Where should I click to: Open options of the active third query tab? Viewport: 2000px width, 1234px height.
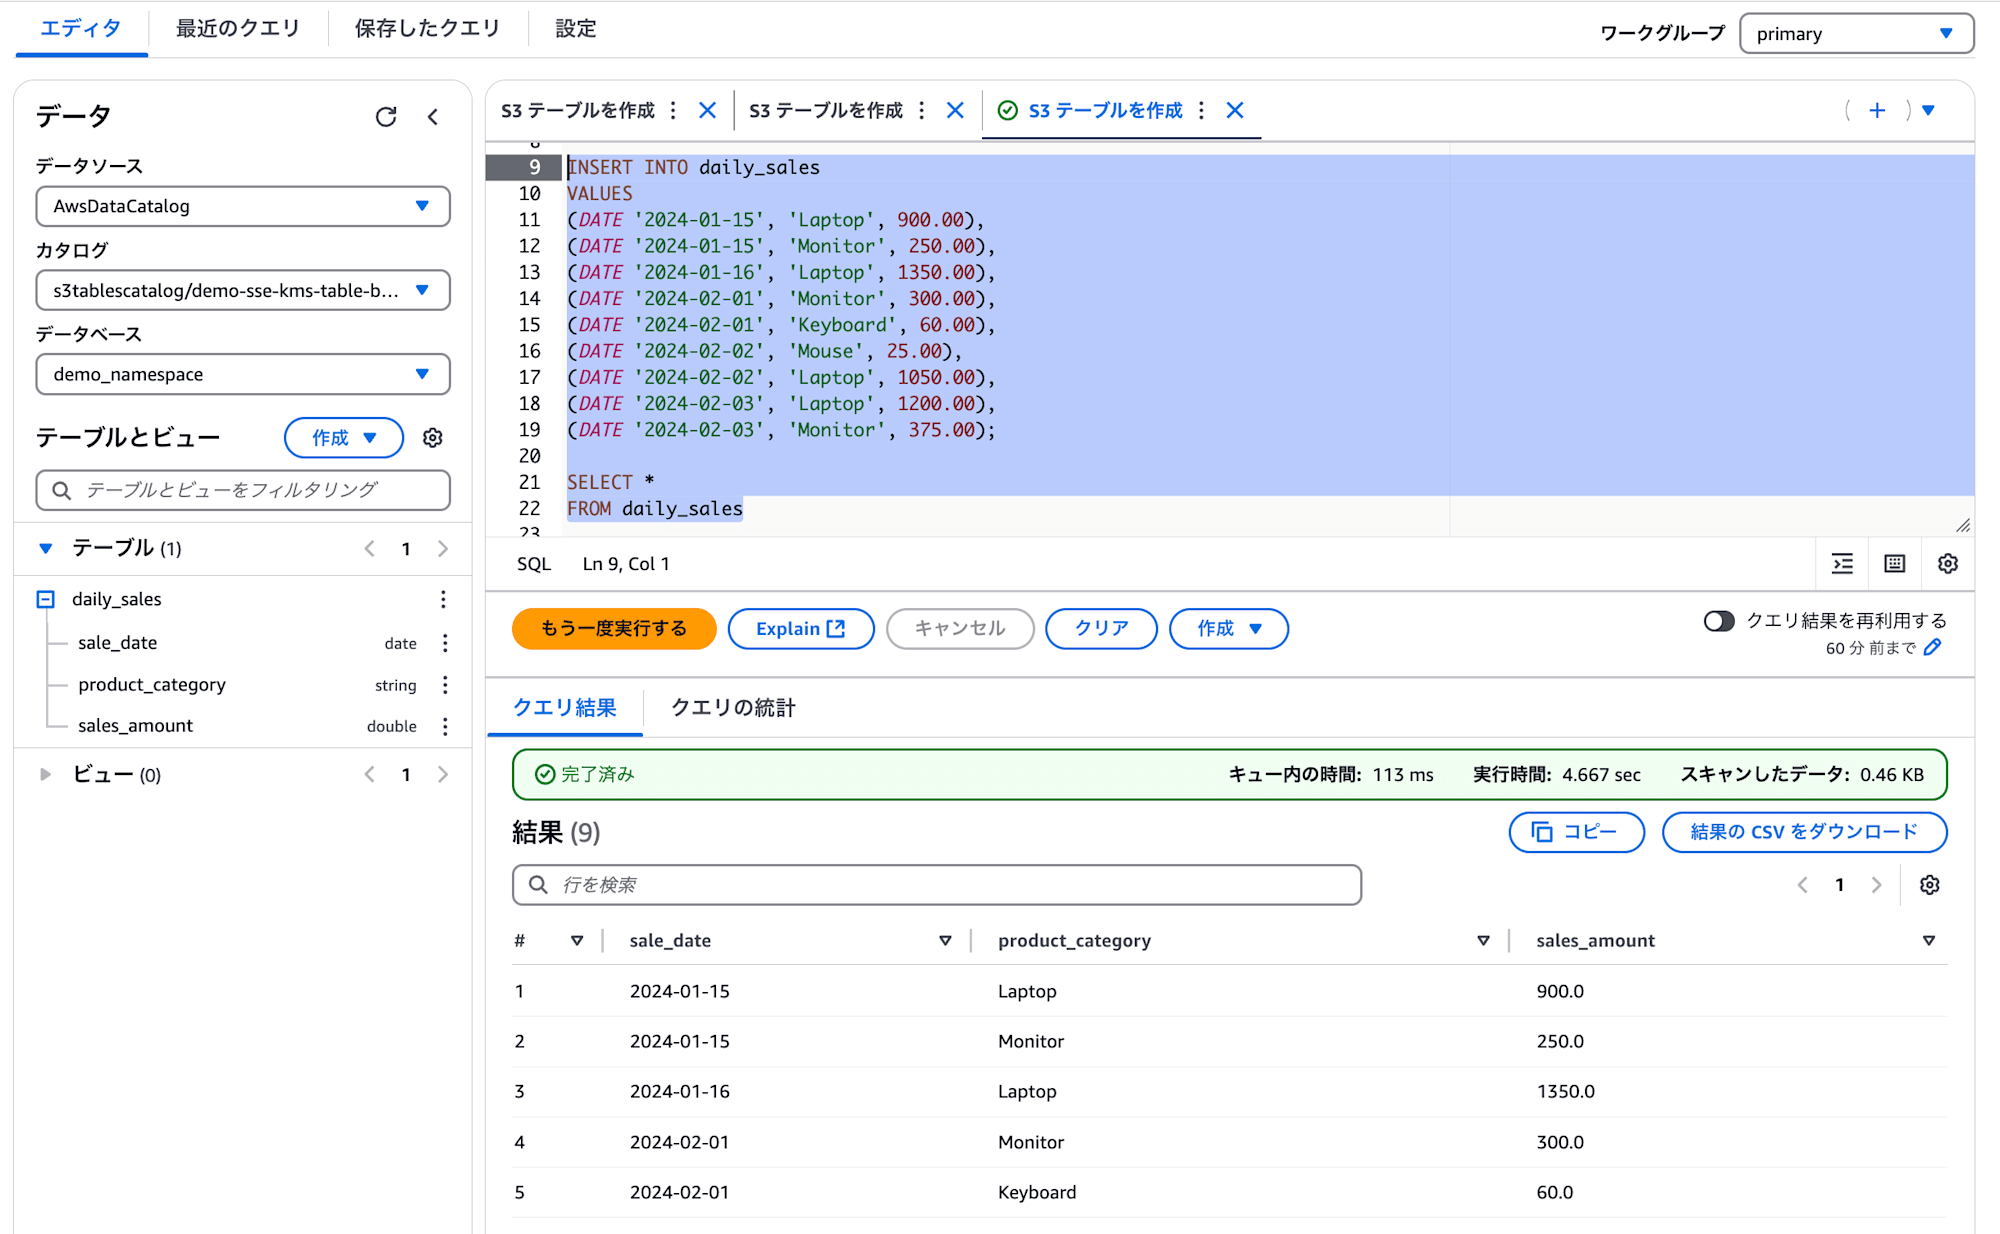(x=1201, y=110)
